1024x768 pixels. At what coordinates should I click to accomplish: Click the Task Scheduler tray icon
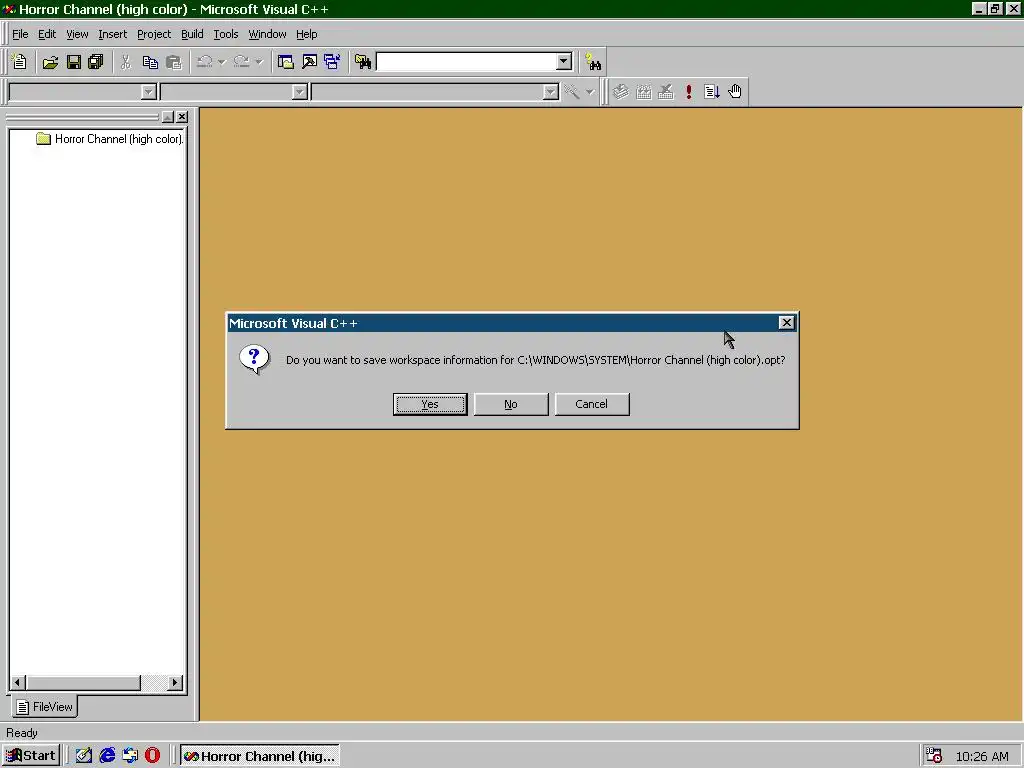coord(934,756)
